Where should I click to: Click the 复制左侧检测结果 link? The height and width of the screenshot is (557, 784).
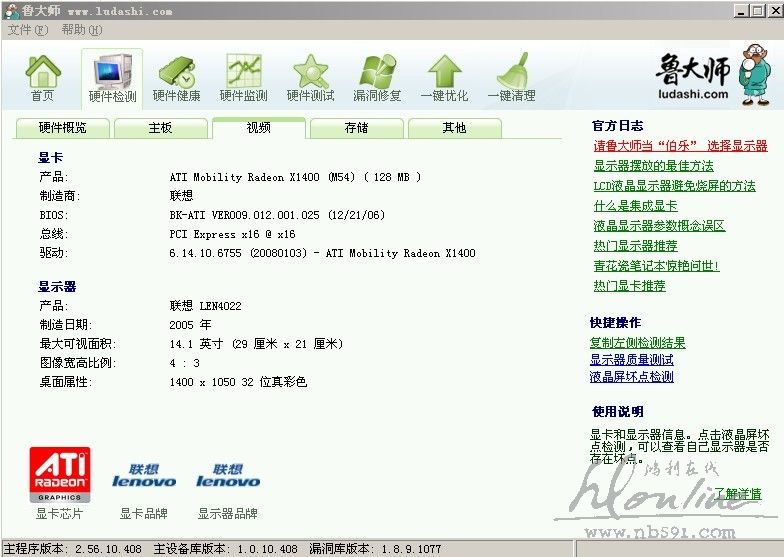pyautogui.click(x=637, y=343)
